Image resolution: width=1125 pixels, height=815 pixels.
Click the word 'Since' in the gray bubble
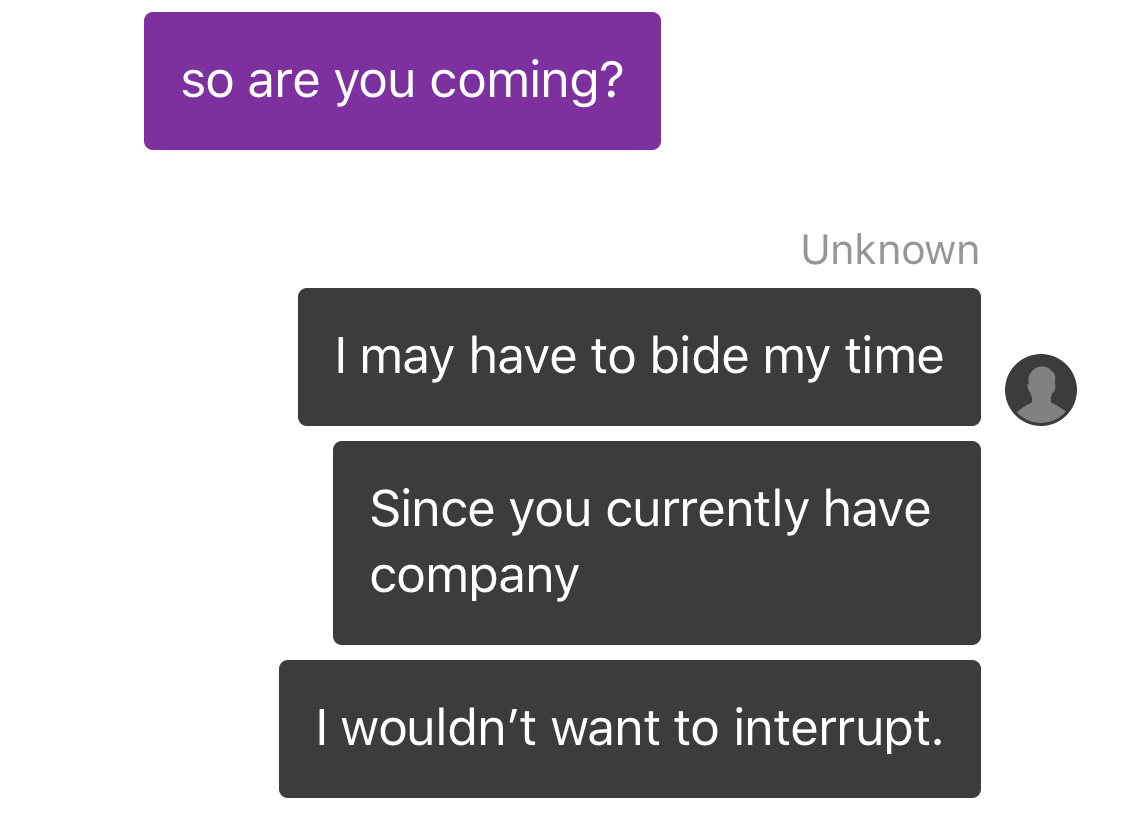click(x=432, y=509)
